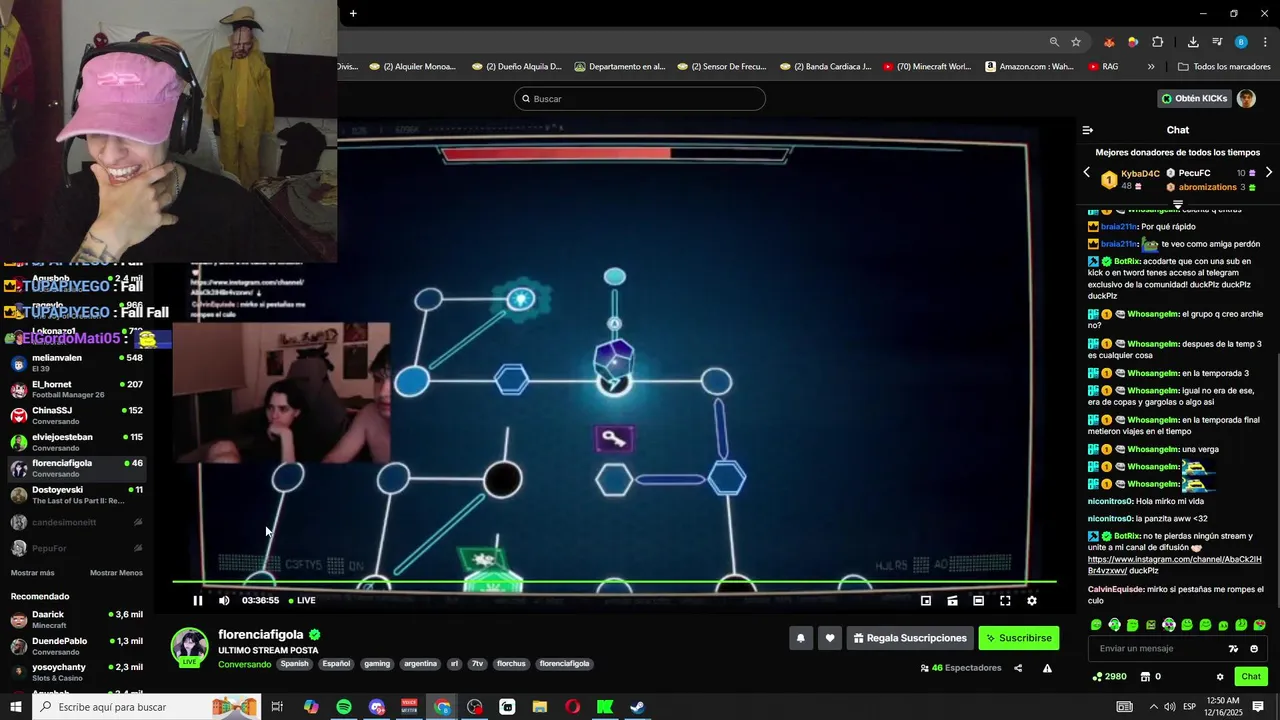1280x720 pixels.
Task: Open picture-in-picture mode for the player
Action: (926, 600)
